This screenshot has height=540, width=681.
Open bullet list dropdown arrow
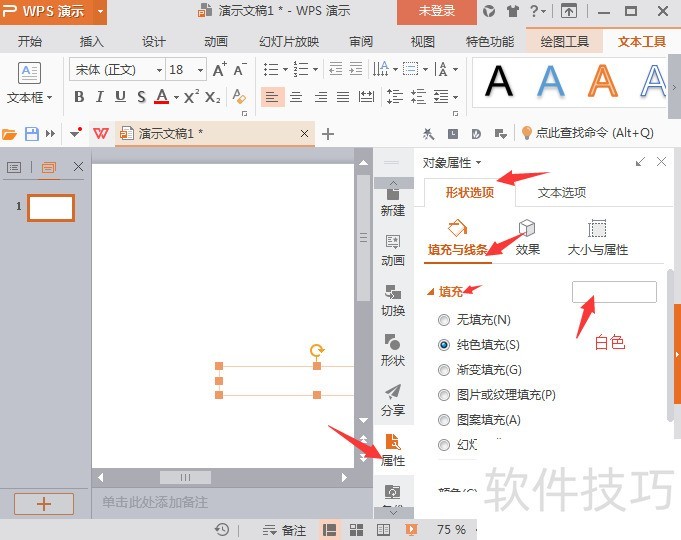285,69
